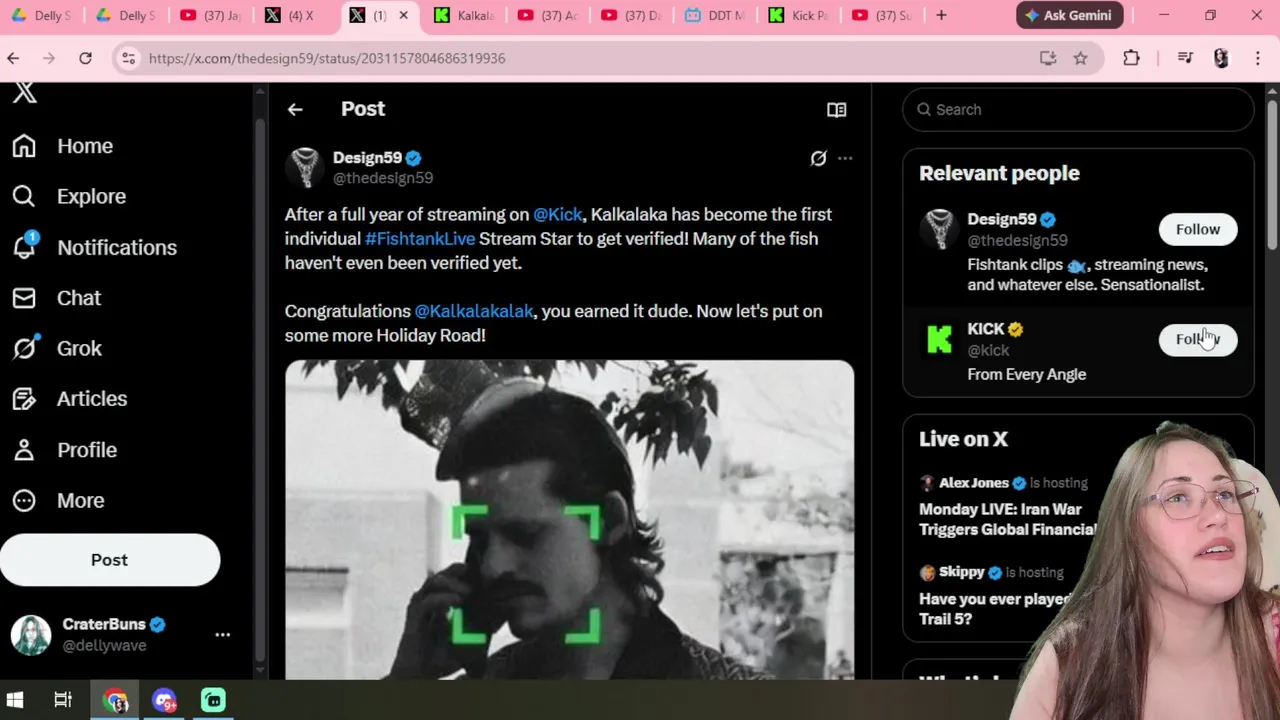The width and height of the screenshot is (1280, 720).
Task: Open the #FishtankLive hashtag
Action: click(x=420, y=238)
